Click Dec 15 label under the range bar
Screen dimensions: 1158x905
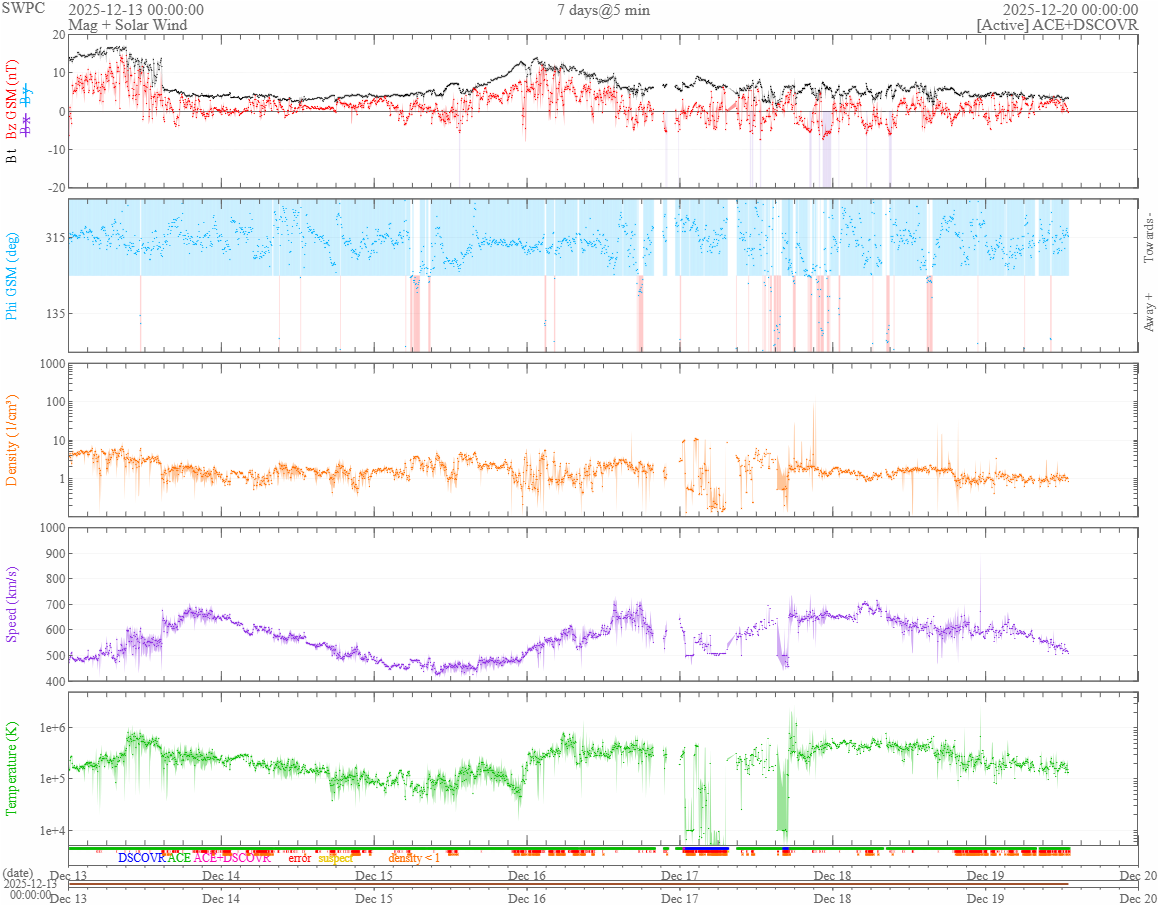(x=374, y=898)
